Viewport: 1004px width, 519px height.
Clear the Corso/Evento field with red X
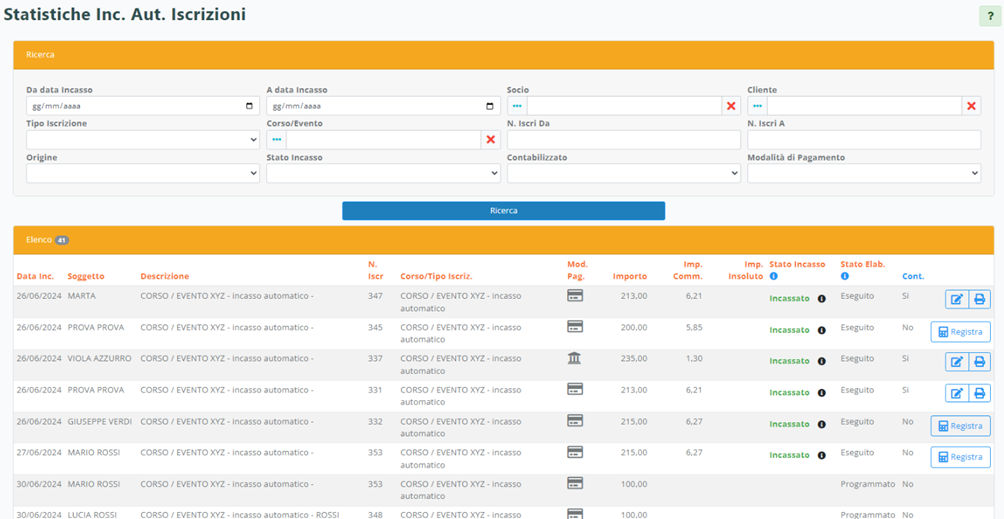pos(491,140)
